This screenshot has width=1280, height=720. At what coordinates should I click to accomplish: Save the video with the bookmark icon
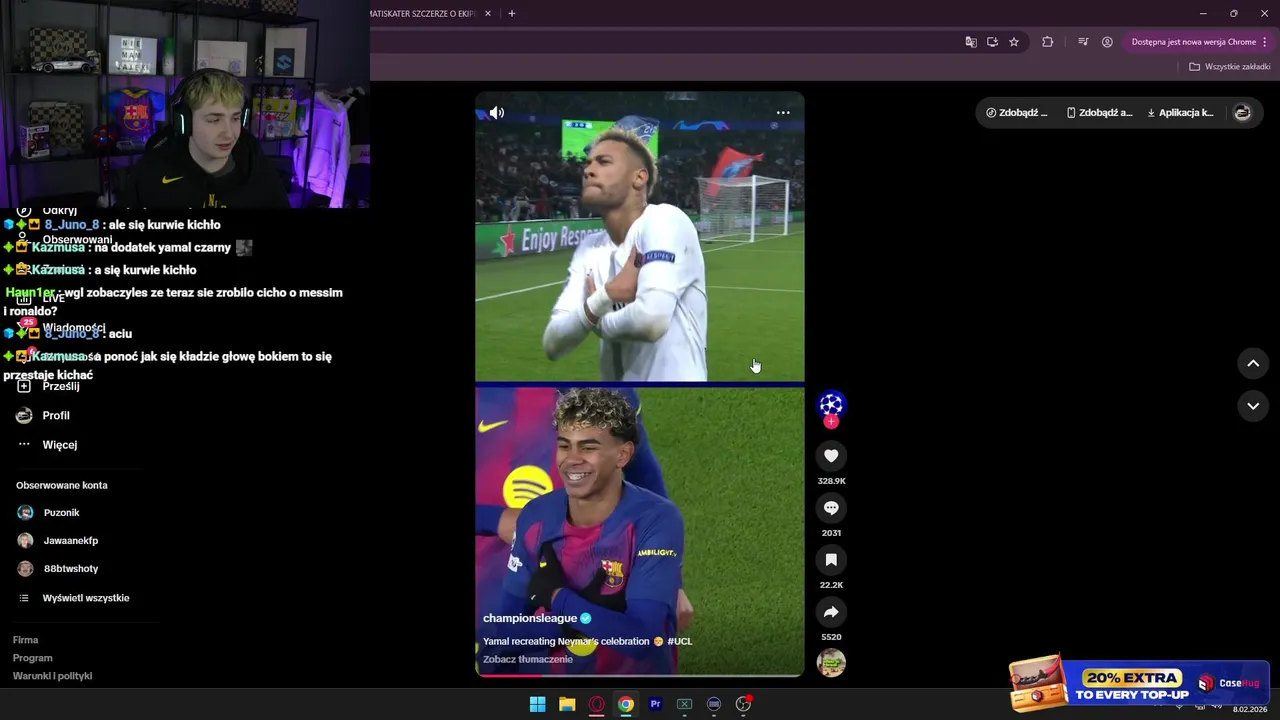831,560
